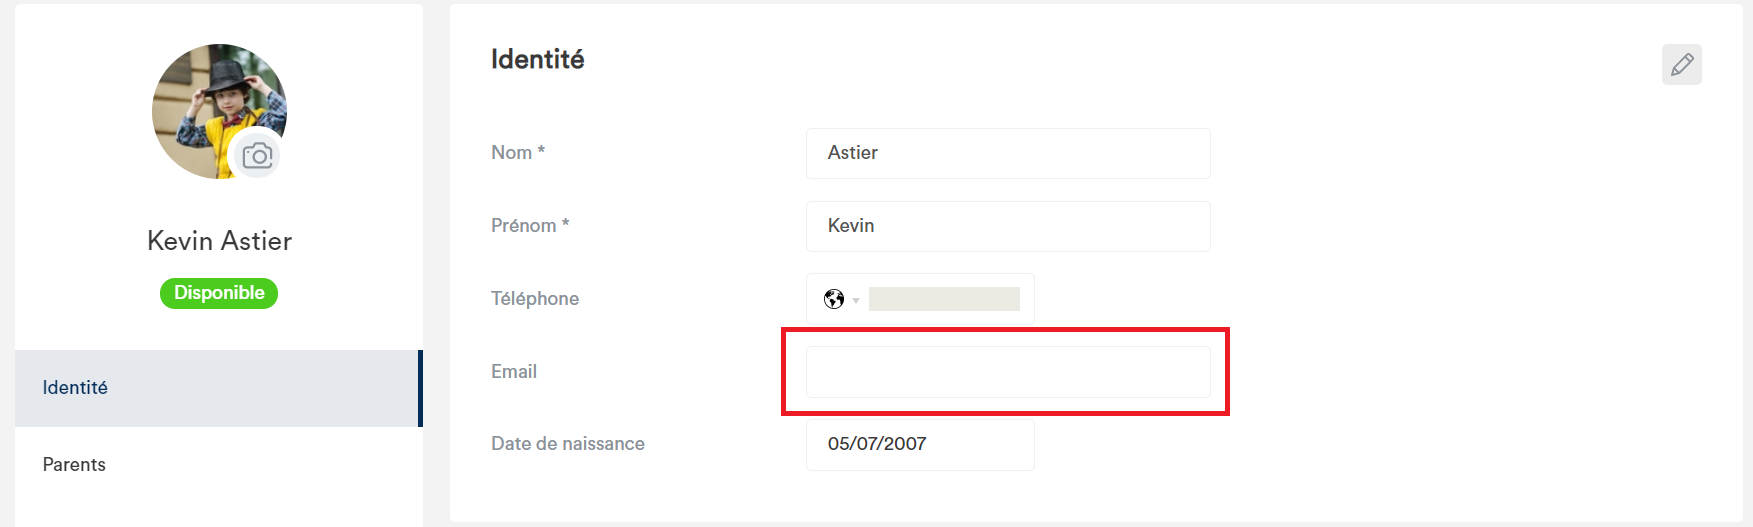The height and width of the screenshot is (527, 1753).
Task: Open the Date de naissance field
Action: tap(920, 444)
